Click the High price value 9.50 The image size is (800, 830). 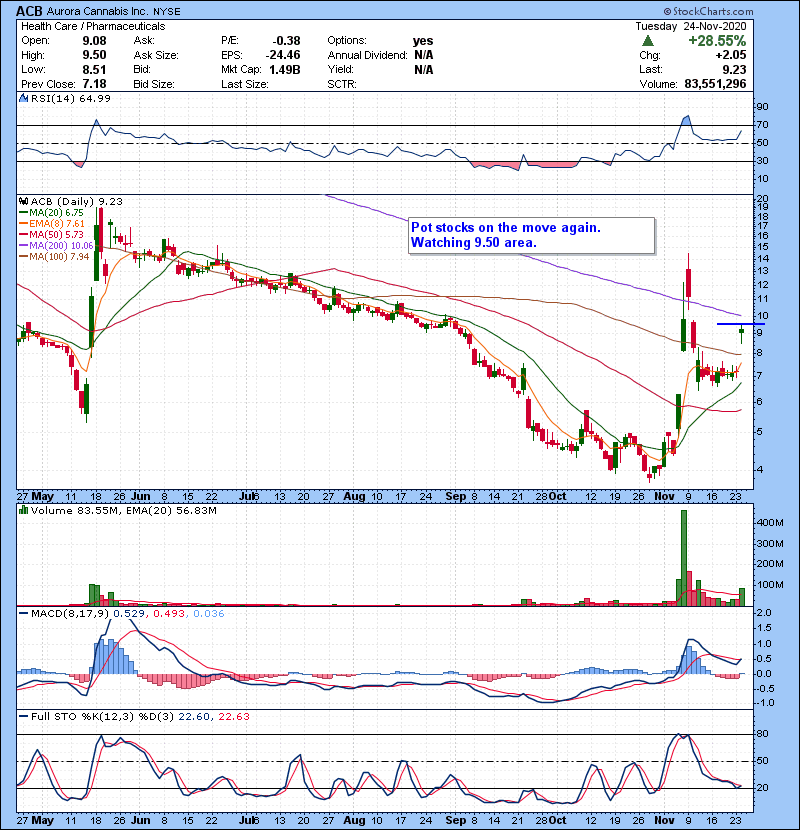[94, 55]
